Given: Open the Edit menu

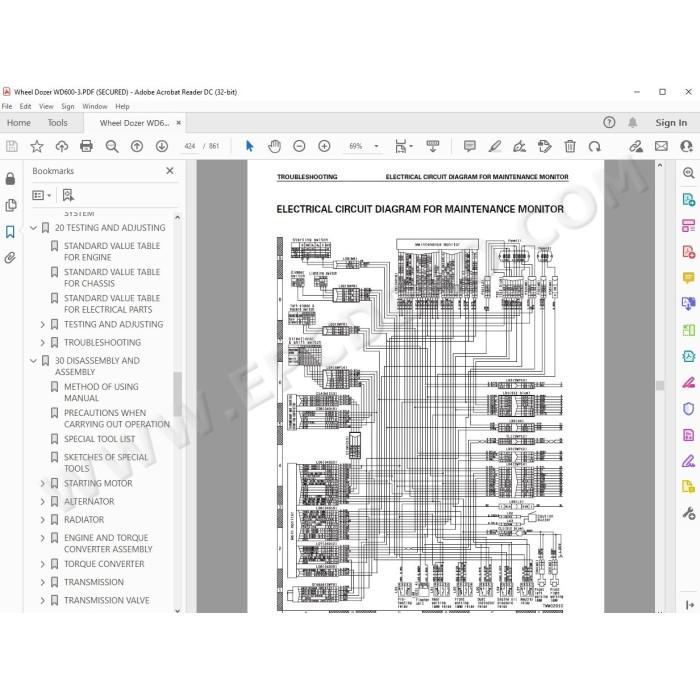Looking at the screenshot, I should pyautogui.click(x=25, y=106).
